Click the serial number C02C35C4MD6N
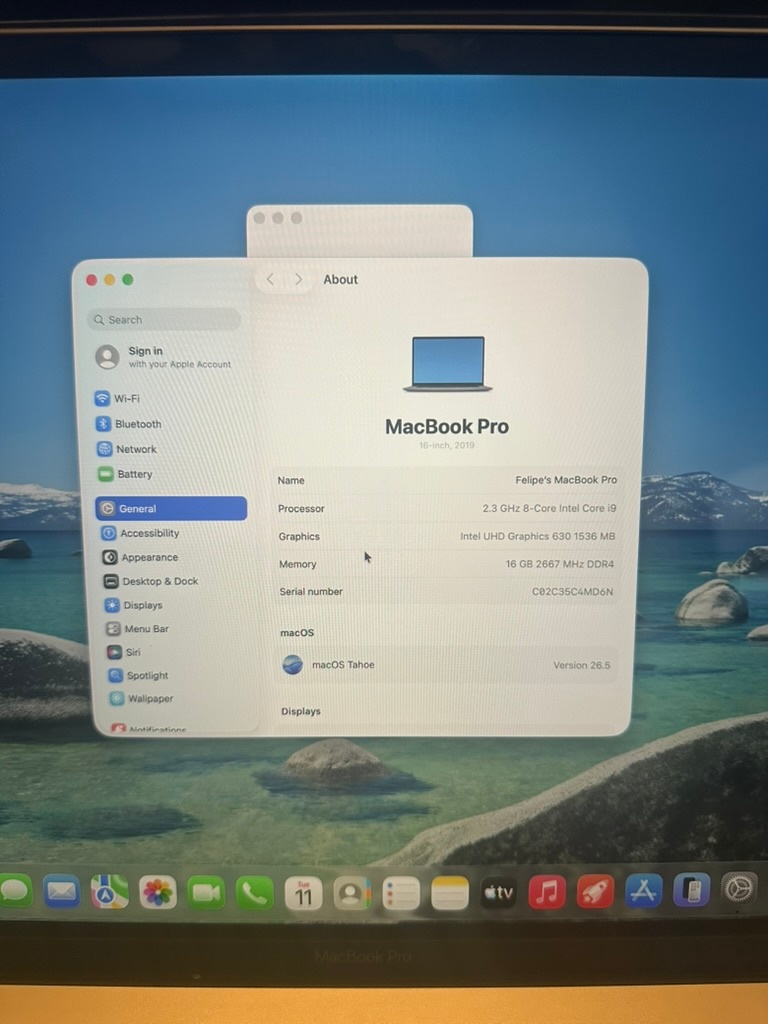 point(573,592)
